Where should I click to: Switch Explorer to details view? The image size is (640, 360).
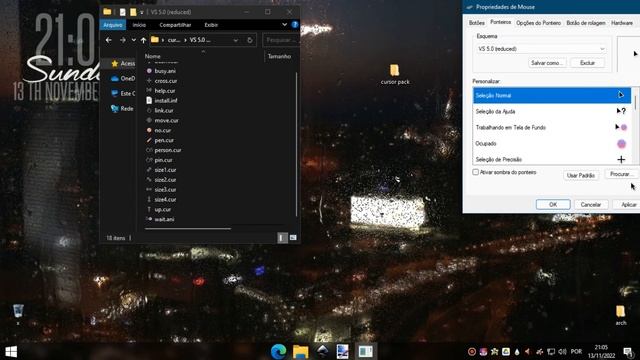point(282,238)
